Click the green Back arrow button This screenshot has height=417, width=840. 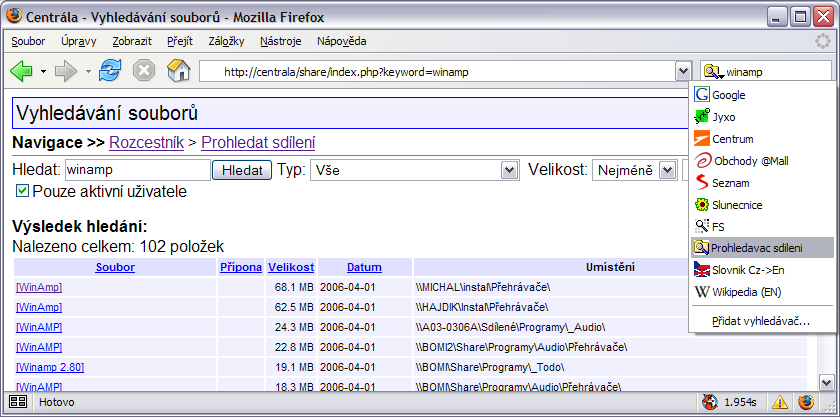click(x=21, y=71)
